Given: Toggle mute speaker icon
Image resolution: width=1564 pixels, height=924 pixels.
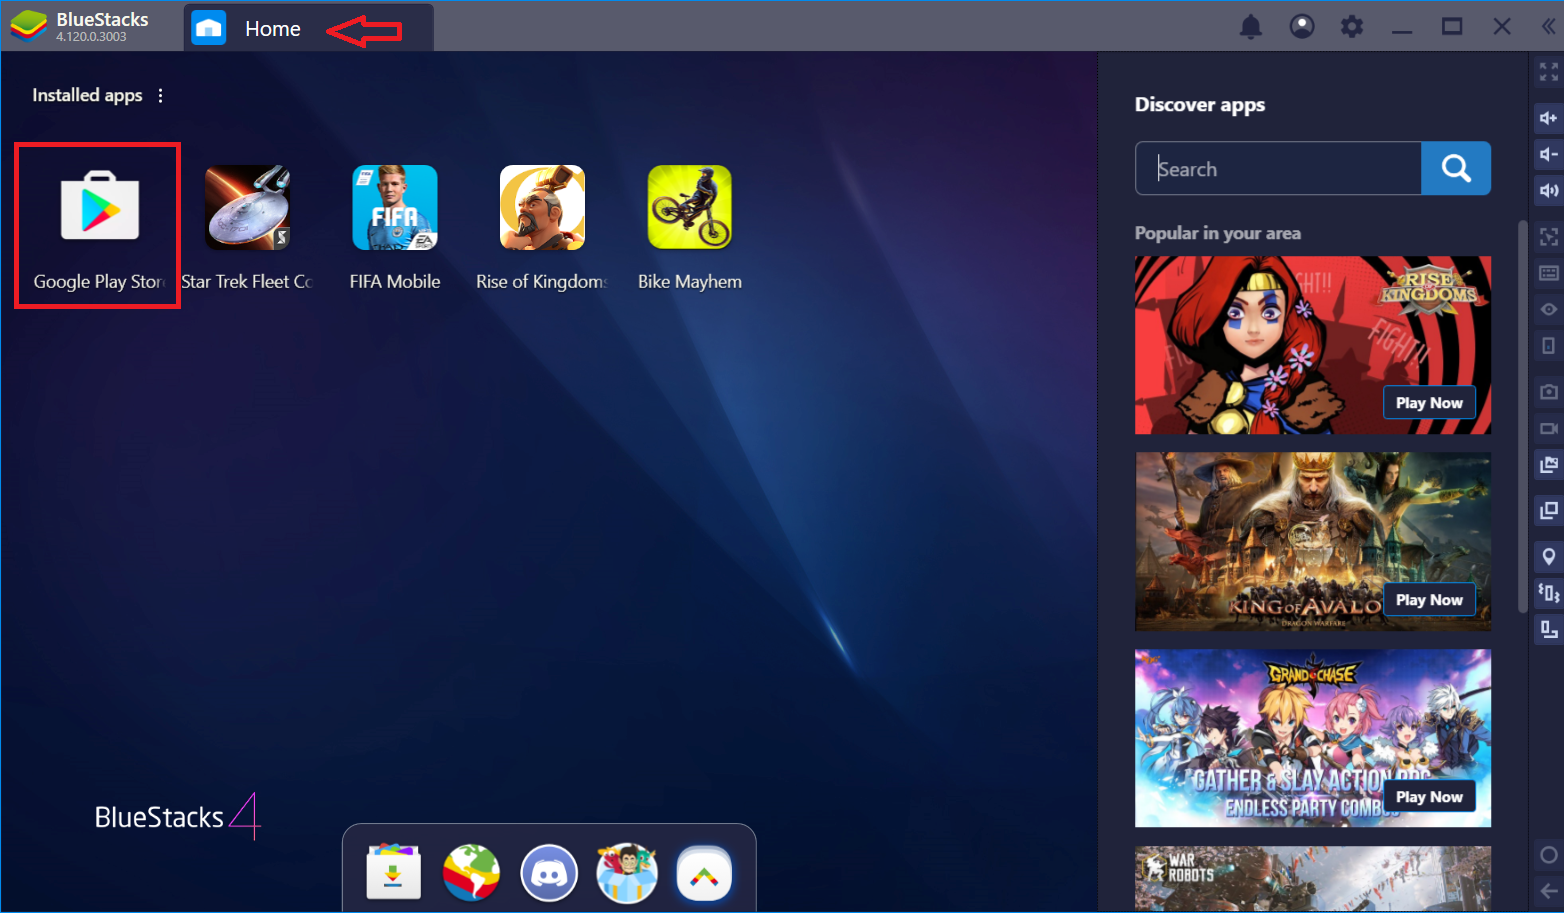Looking at the screenshot, I should pos(1548,190).
